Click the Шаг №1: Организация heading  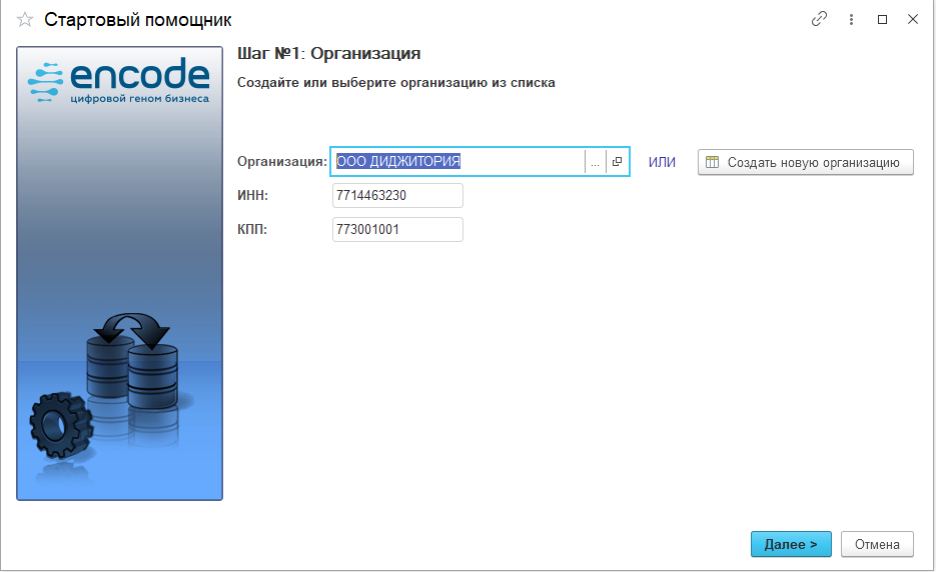pyautogui.click(x=328, y=53)
